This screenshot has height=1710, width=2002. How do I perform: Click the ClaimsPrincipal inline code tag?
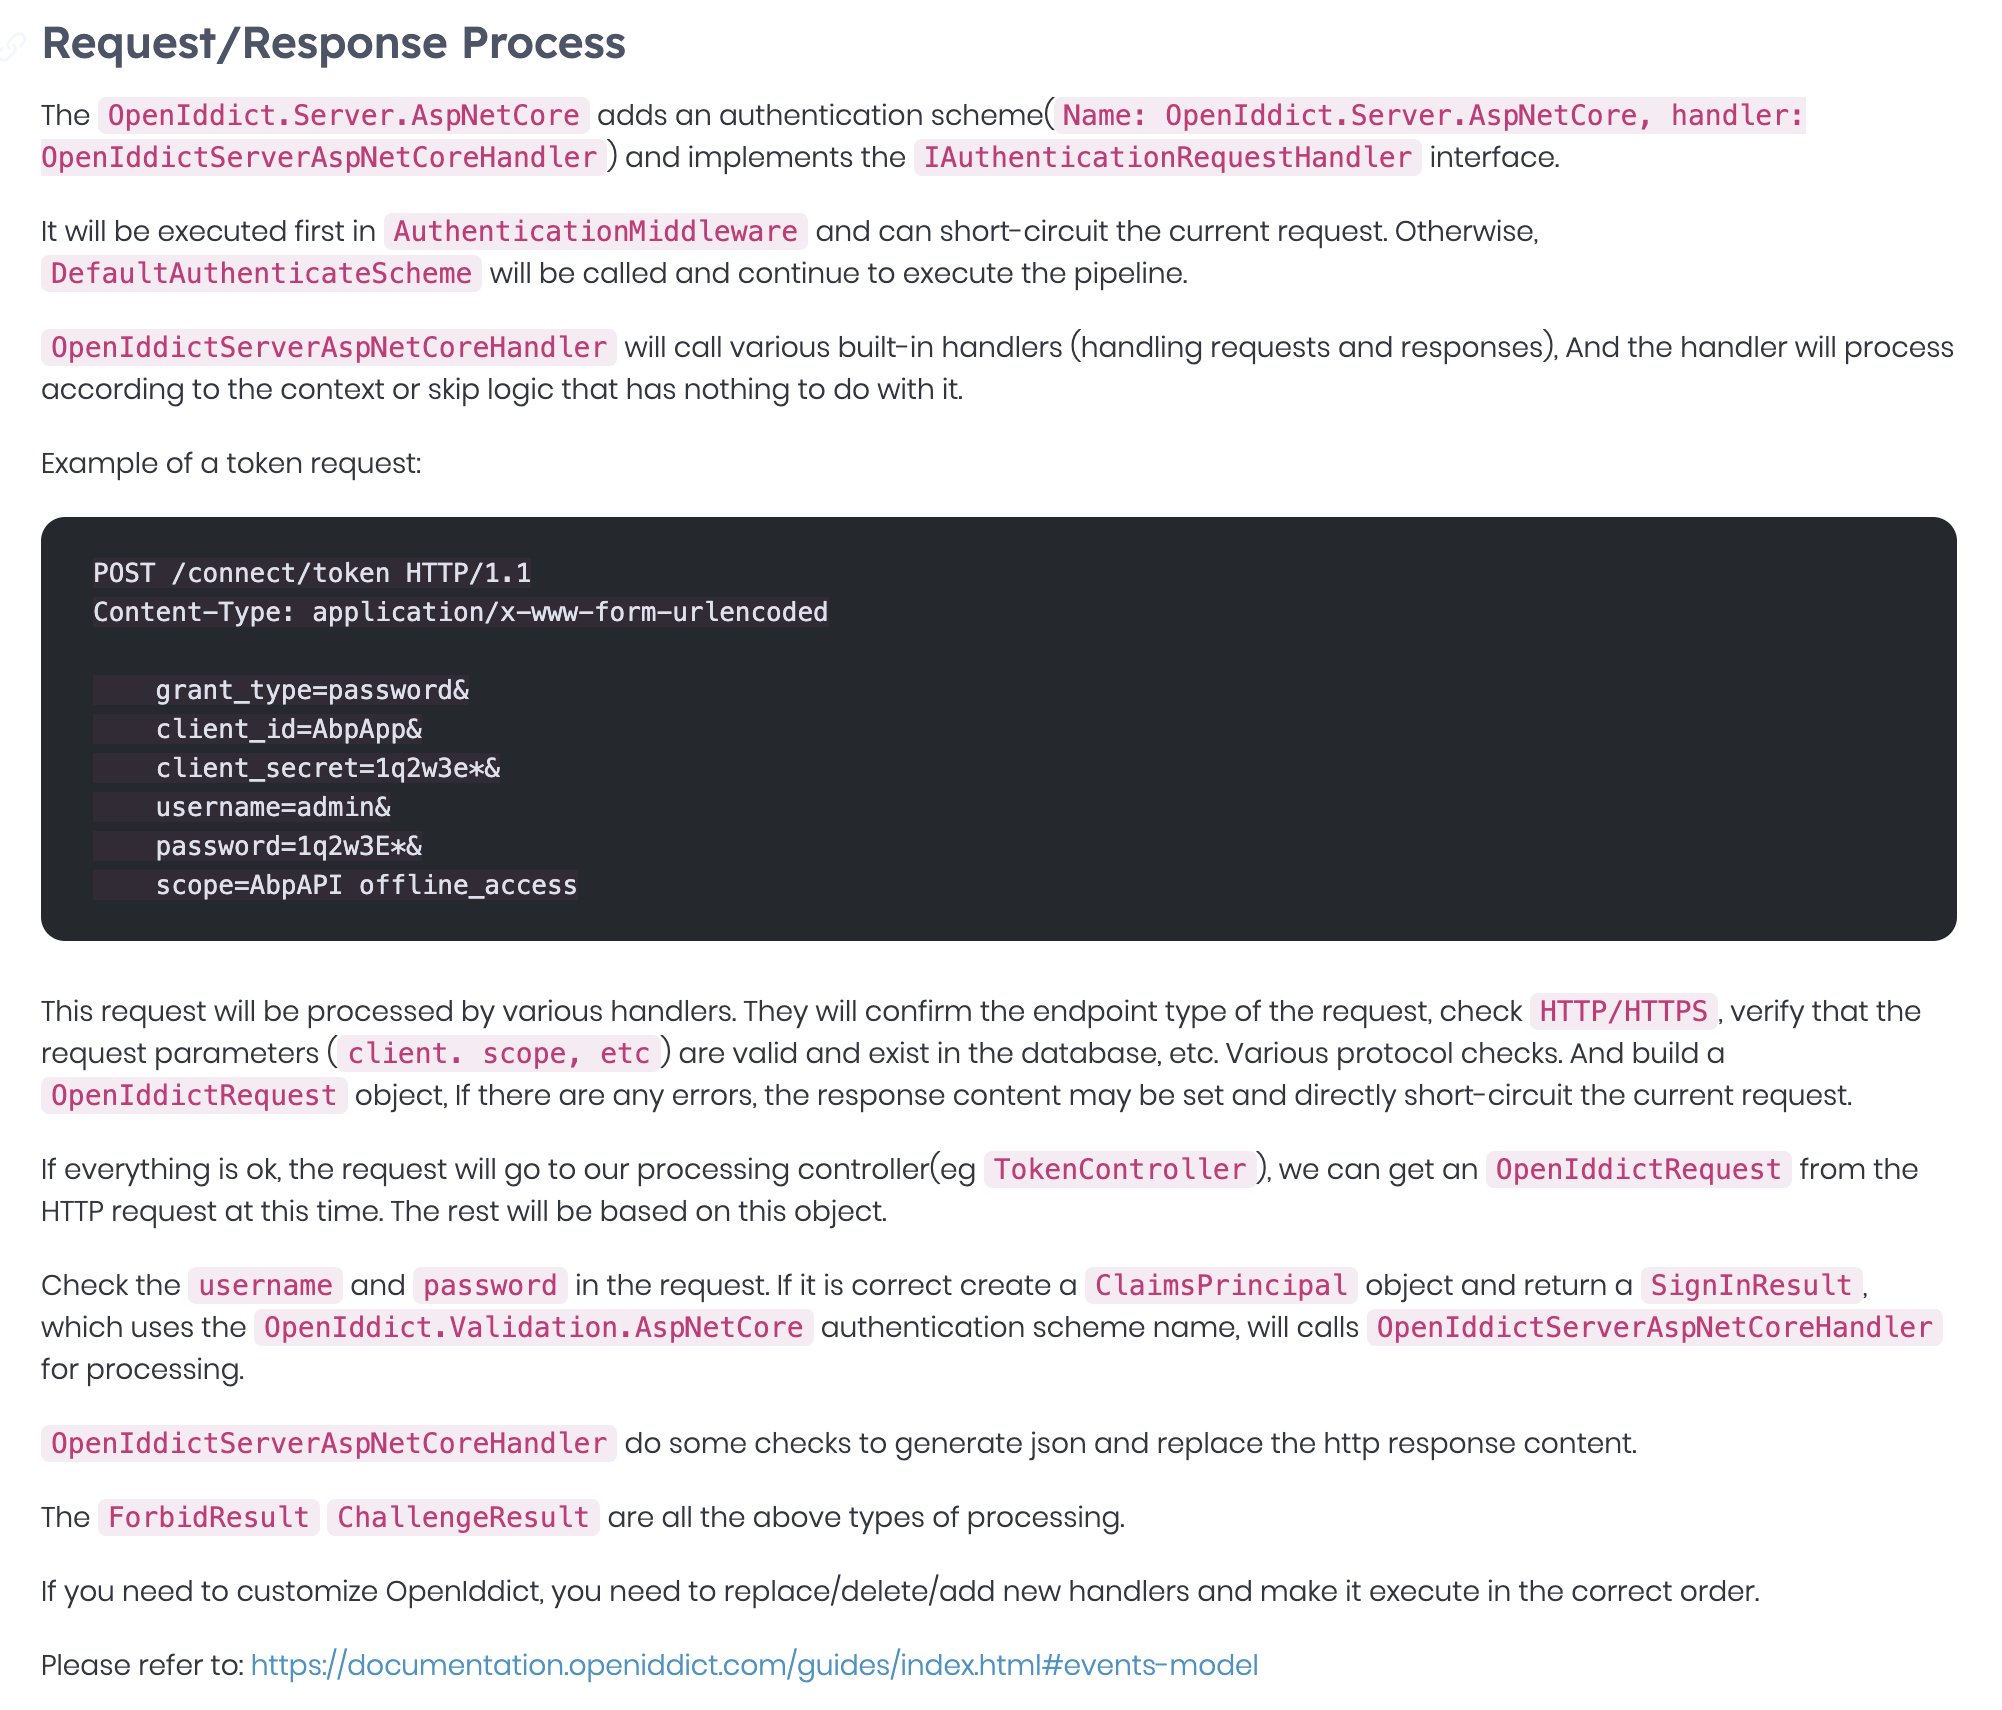click(1221, 1285)
